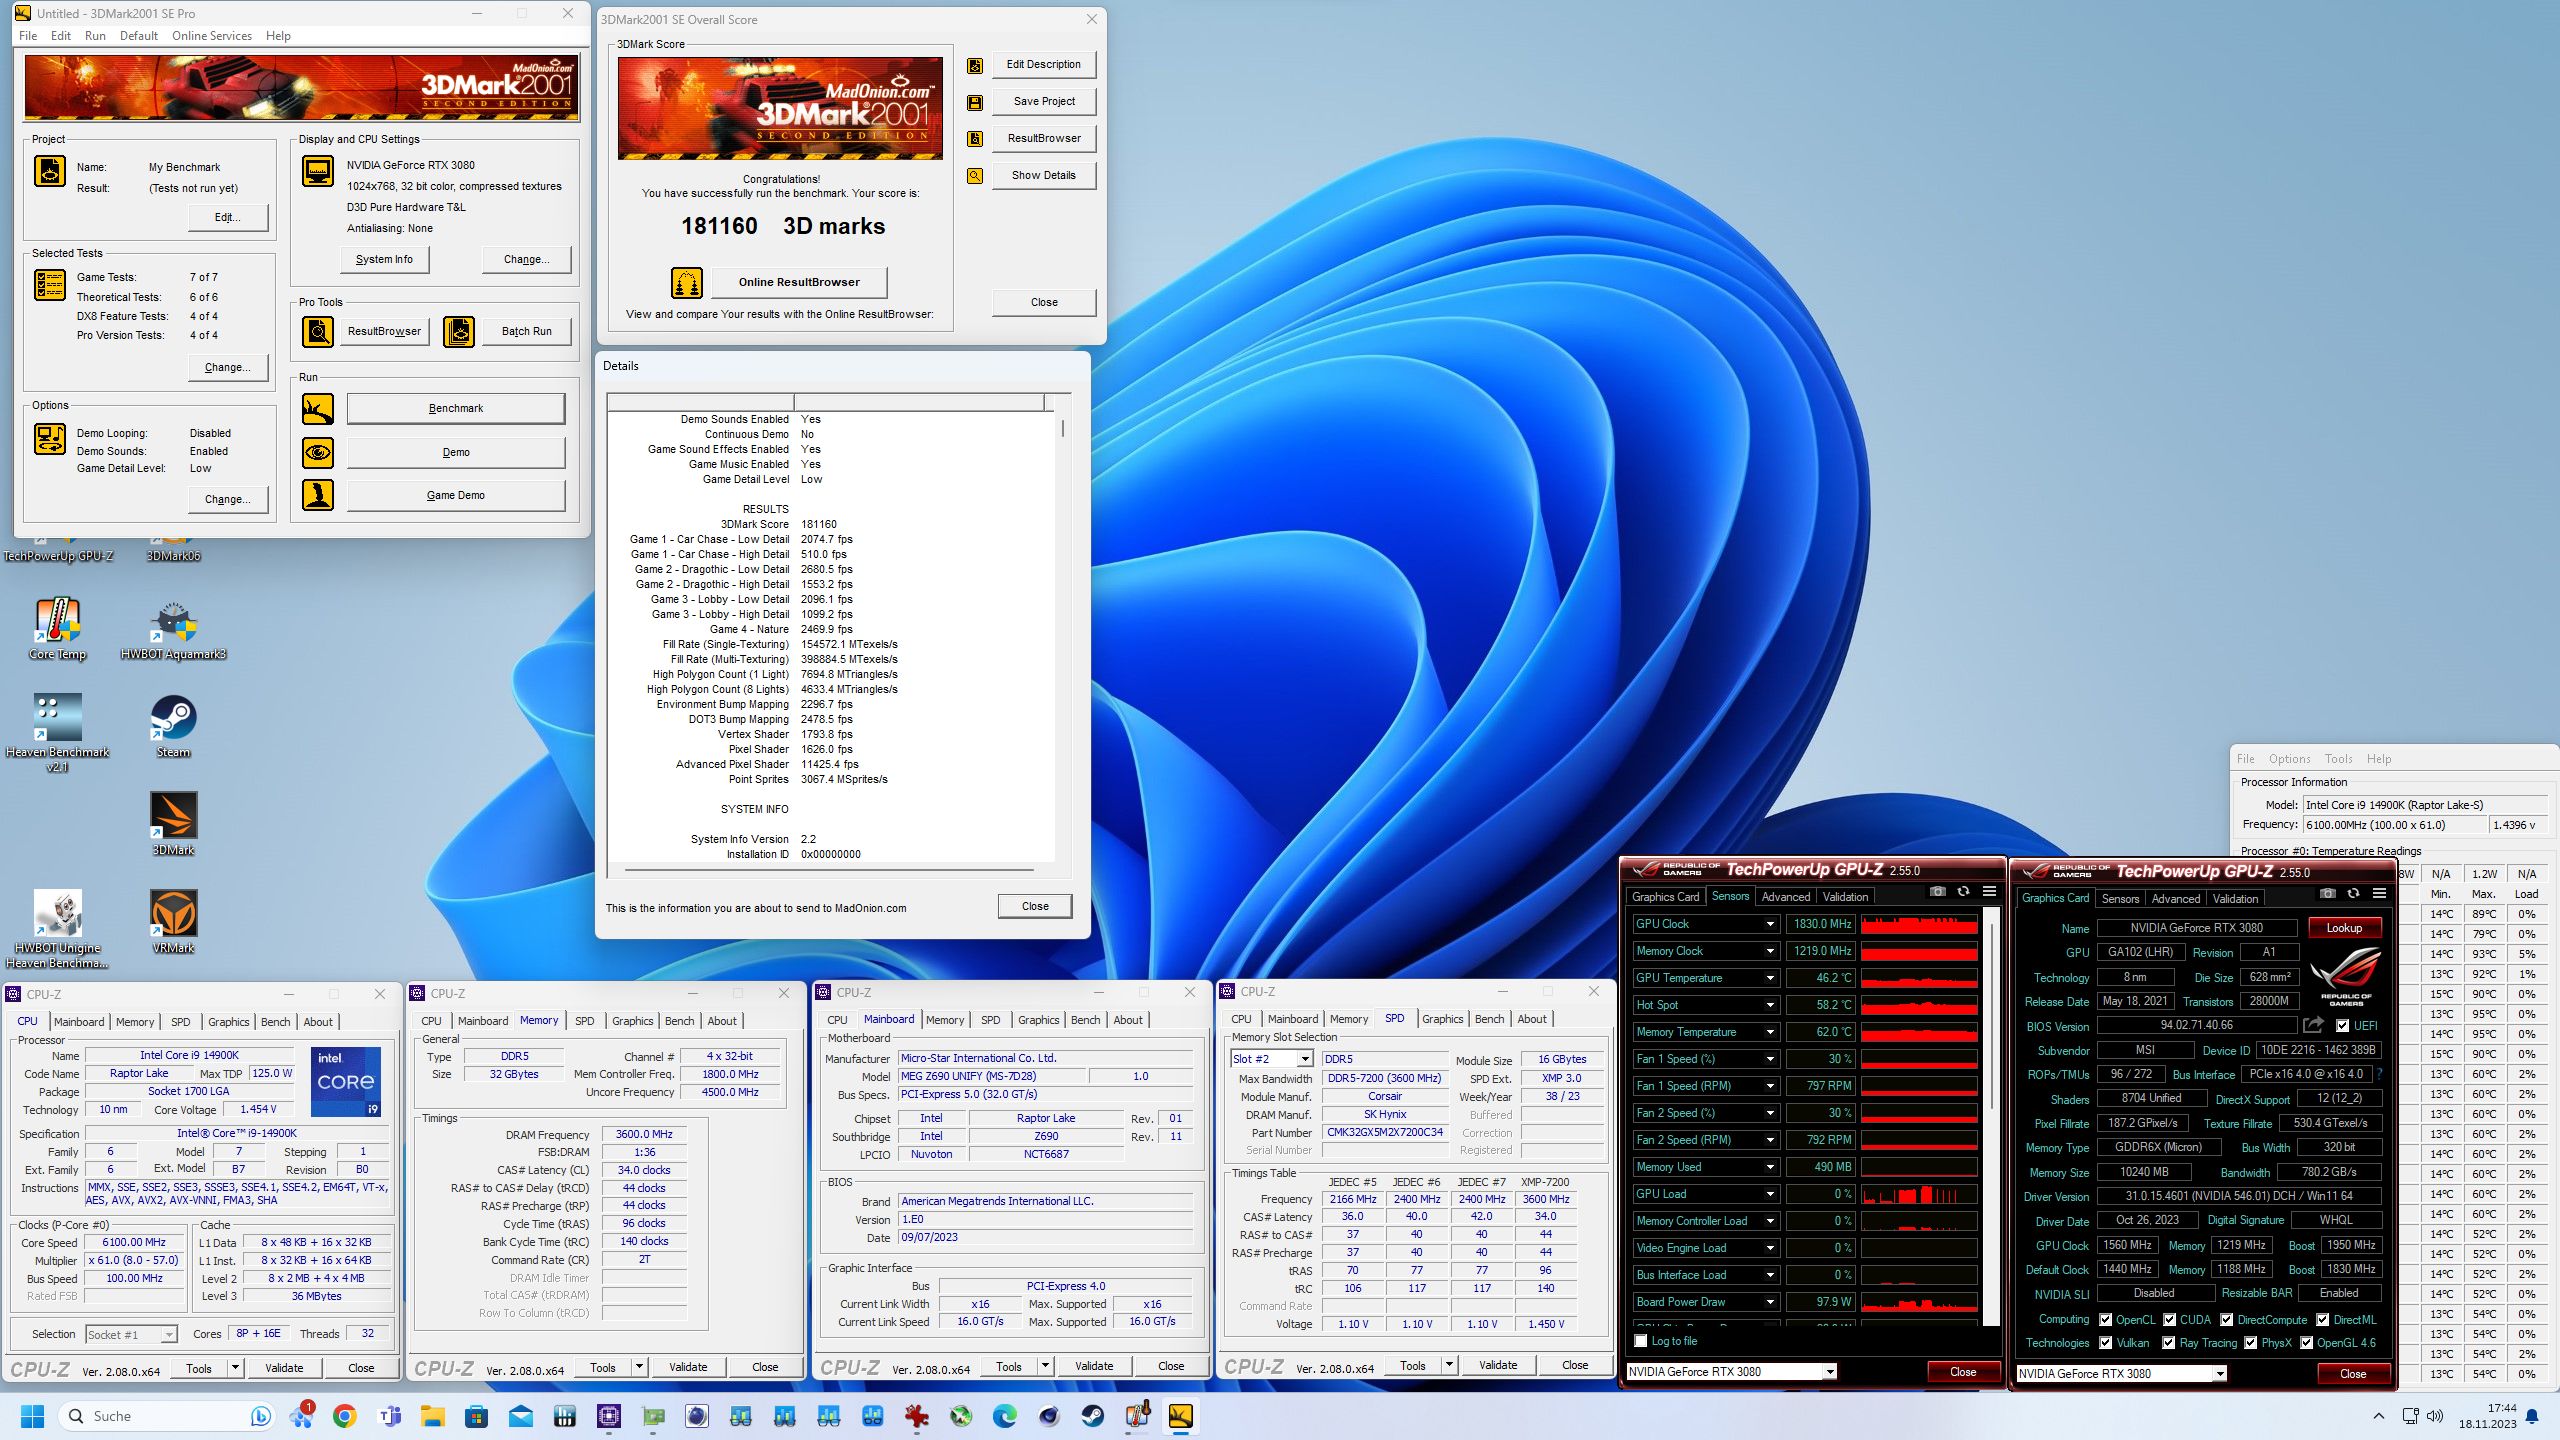Viewport: 2560px width, 1440px height.
Task: Click the Save Project disk icon
Action: click(975, 103)
